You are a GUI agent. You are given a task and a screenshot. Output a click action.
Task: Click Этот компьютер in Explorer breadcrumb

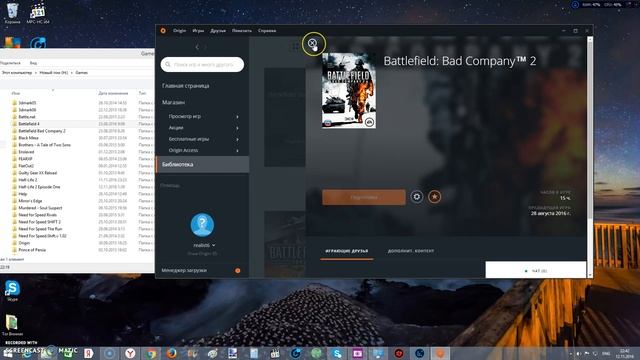point(17,73)
